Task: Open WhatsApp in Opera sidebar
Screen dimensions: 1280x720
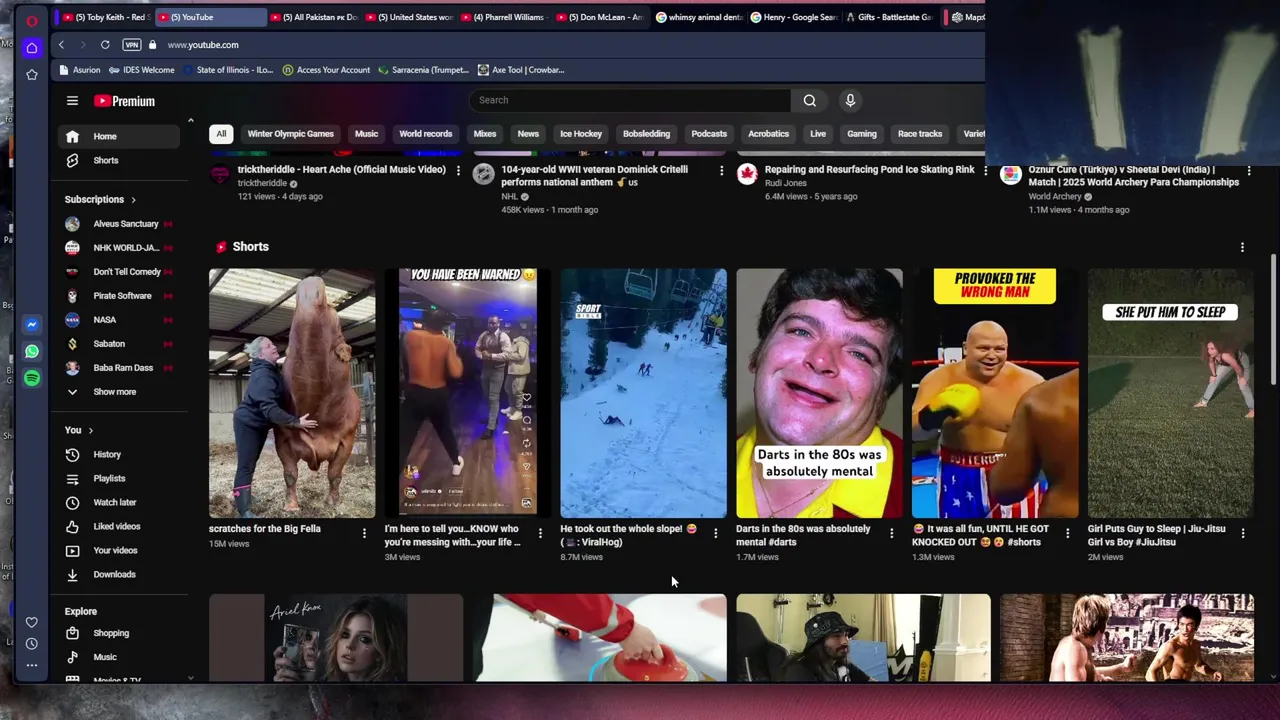Action: click(32, 351)
